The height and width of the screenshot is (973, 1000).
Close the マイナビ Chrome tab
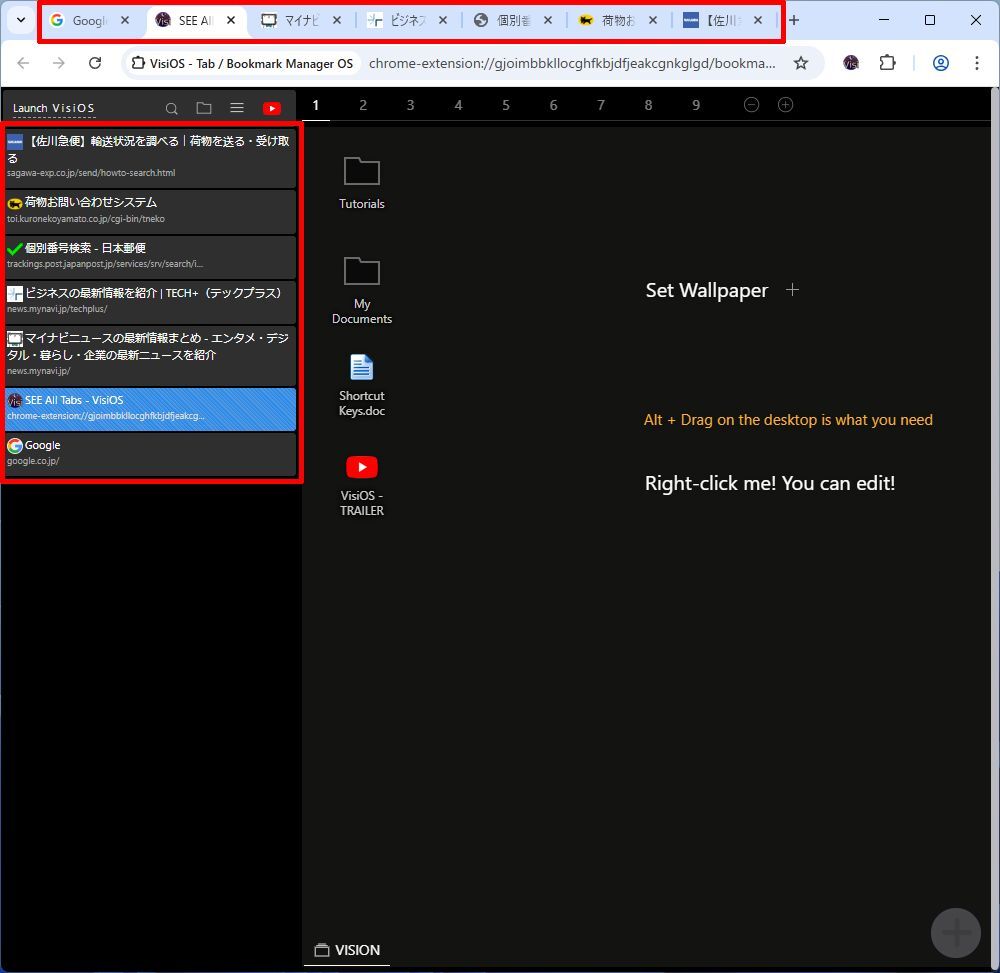337,20
